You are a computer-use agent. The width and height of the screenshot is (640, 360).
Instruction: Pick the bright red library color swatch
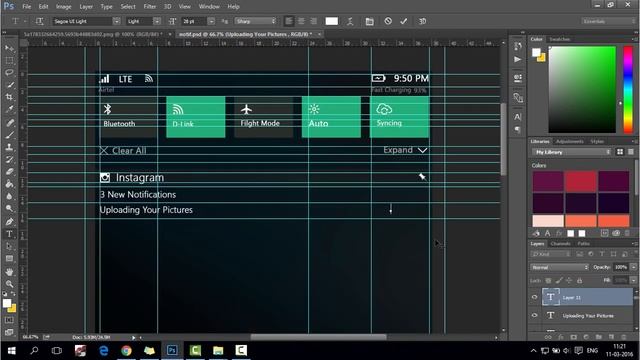coord(580,181)
